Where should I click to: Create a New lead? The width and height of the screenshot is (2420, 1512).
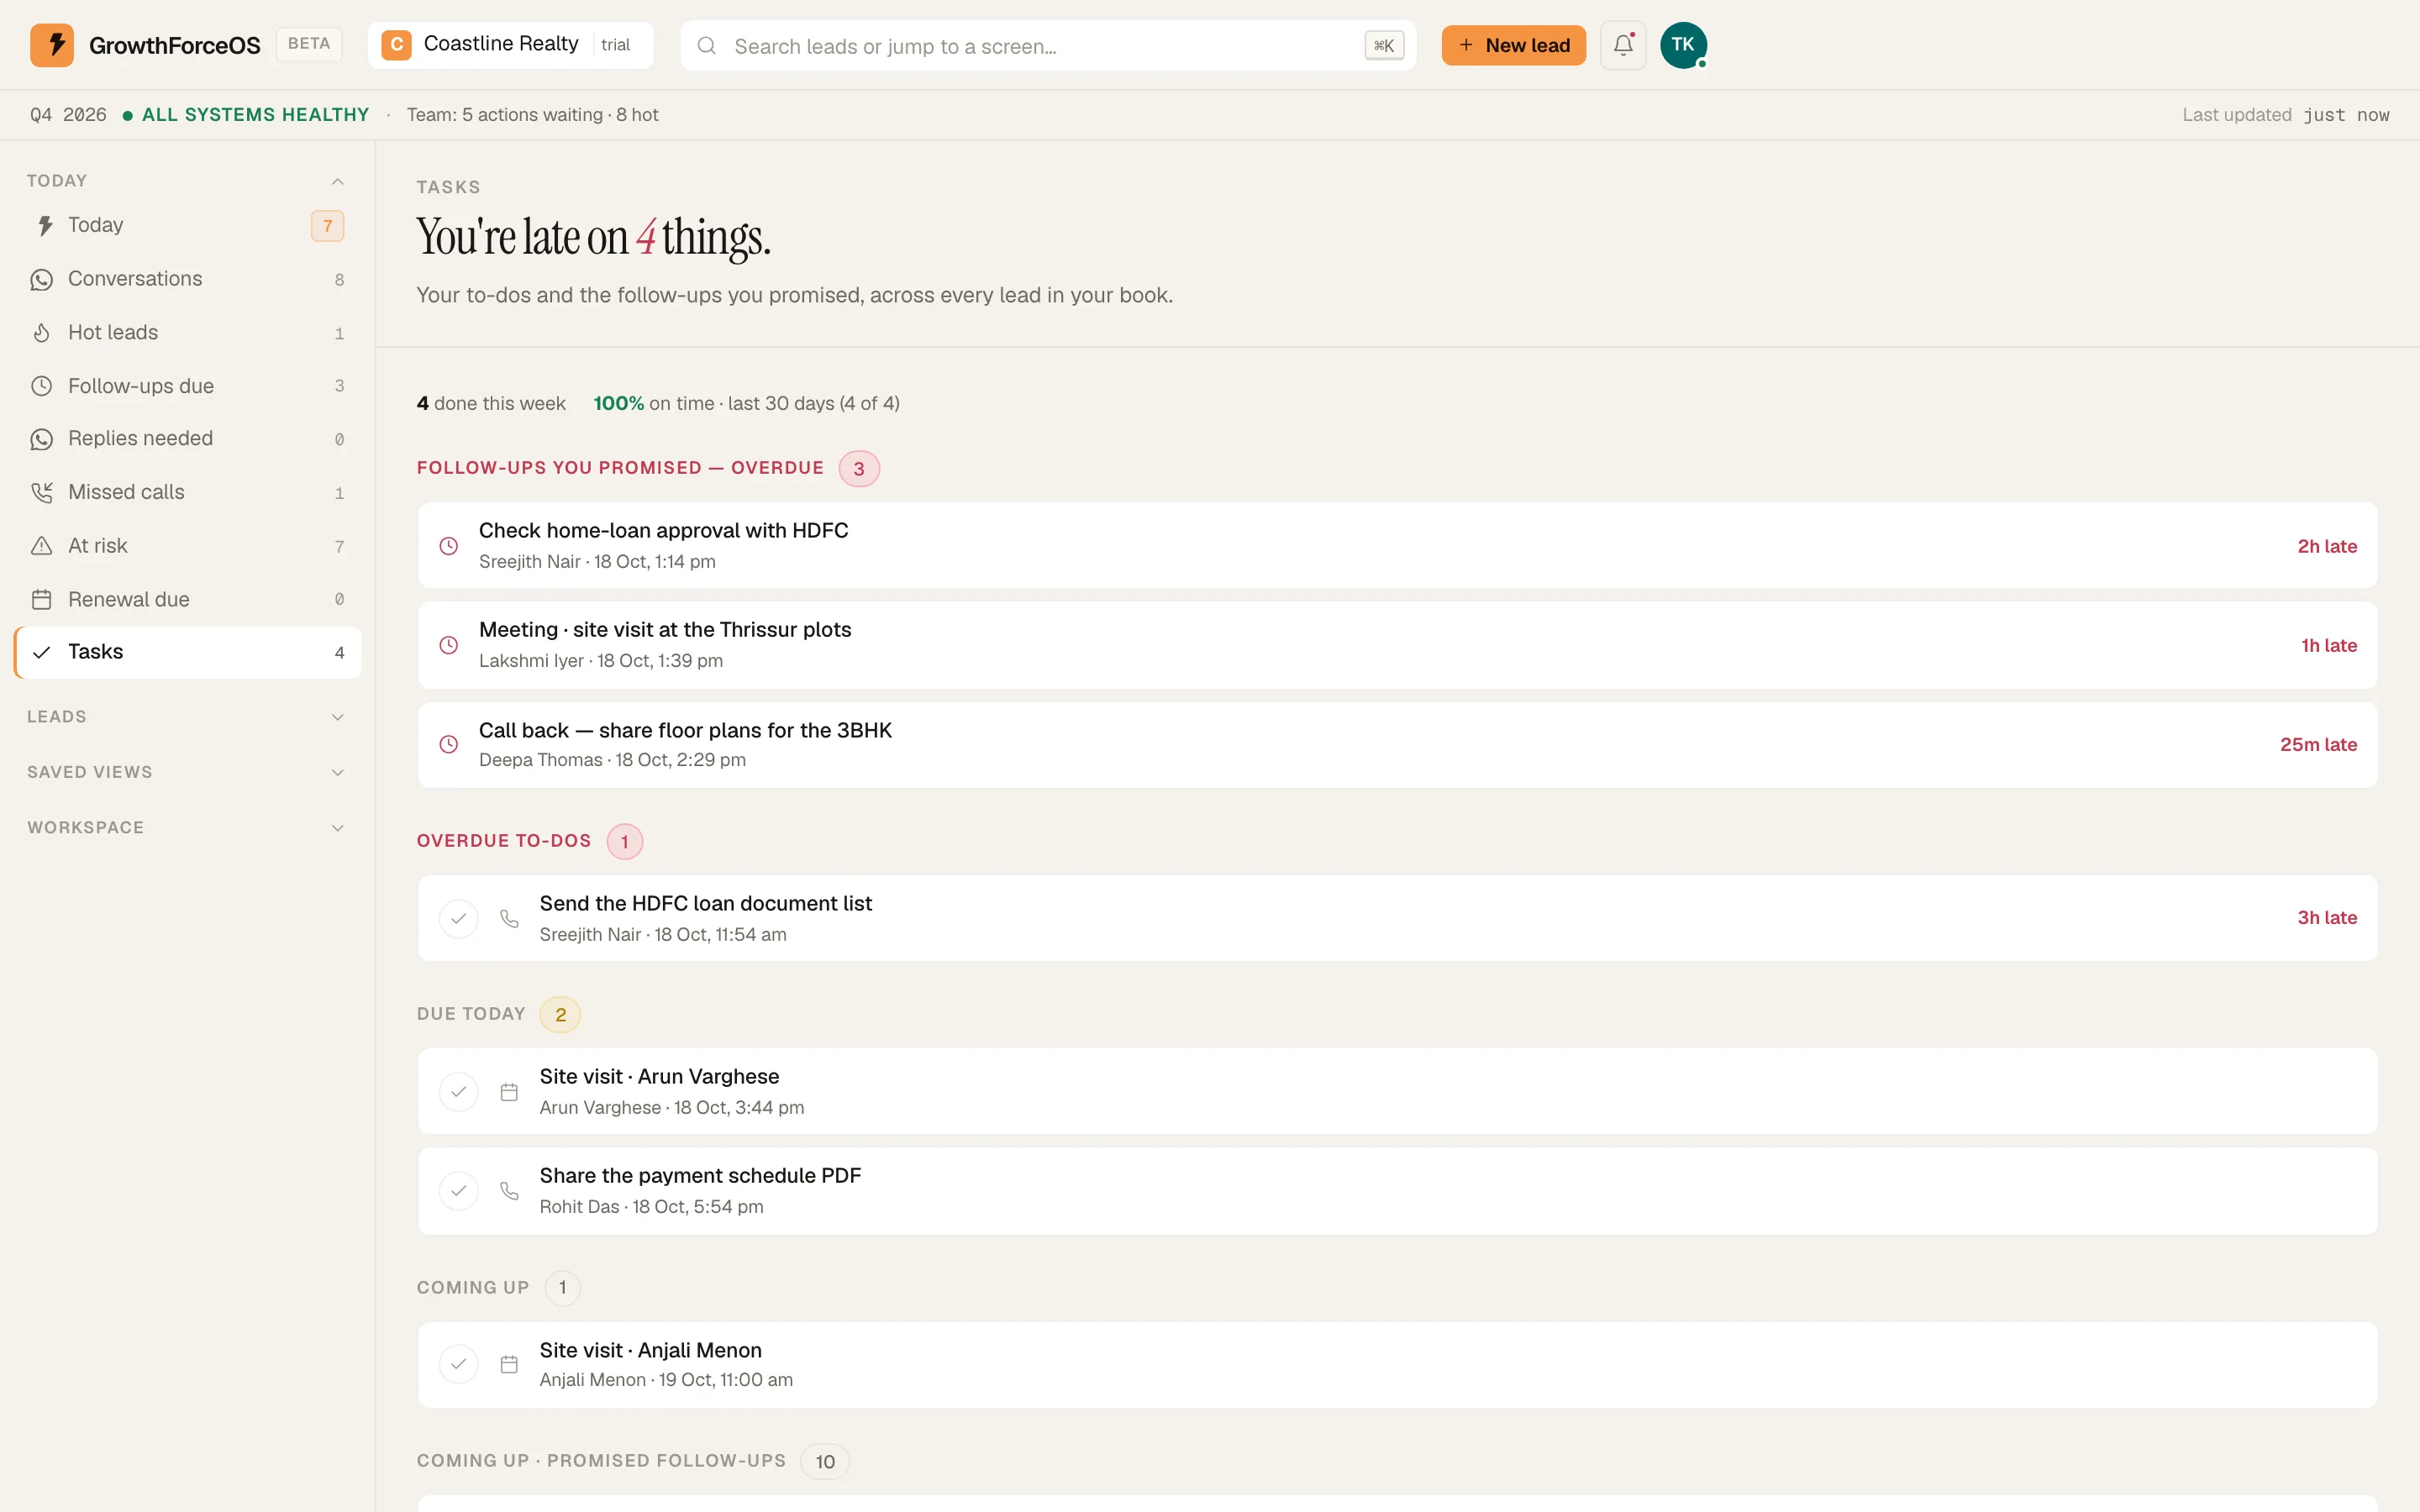1513,45
